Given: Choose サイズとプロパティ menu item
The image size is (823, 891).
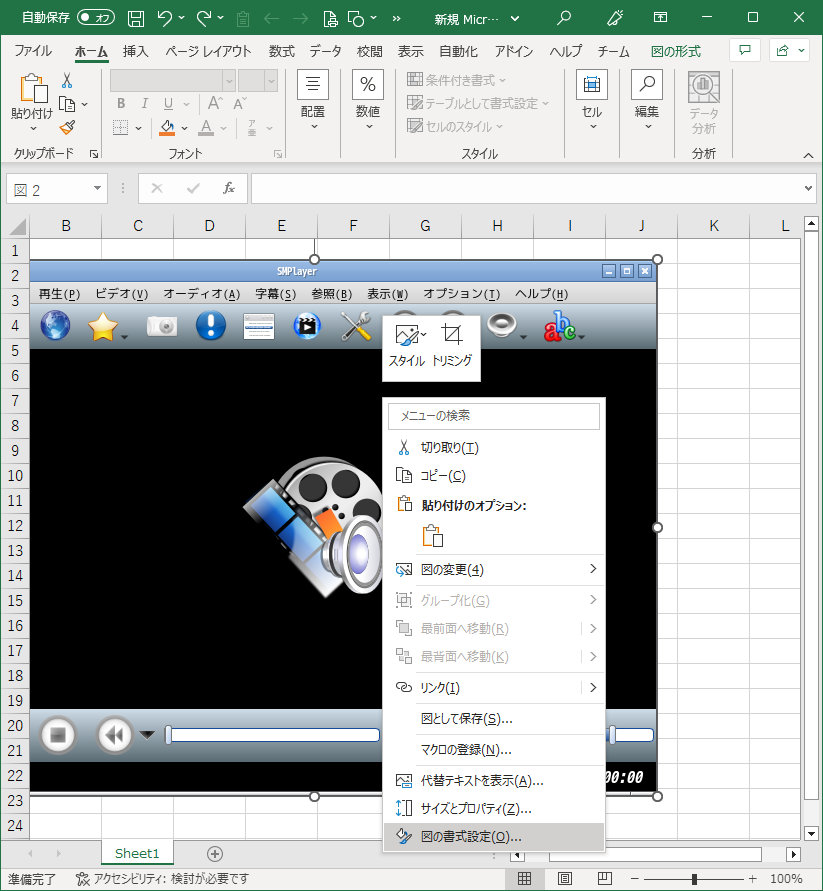Looking at the screenshot, I should (493, 809).
